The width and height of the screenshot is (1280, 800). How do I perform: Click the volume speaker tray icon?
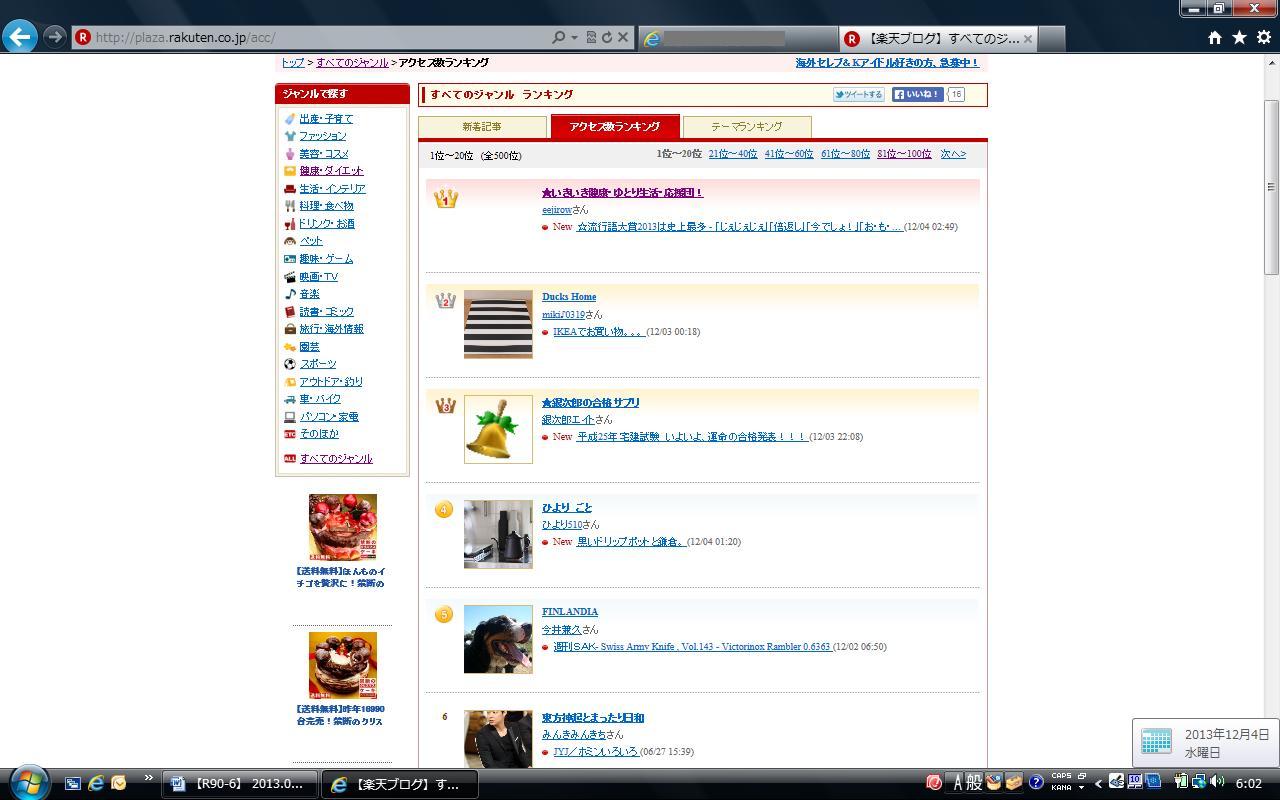point(1217,783)
